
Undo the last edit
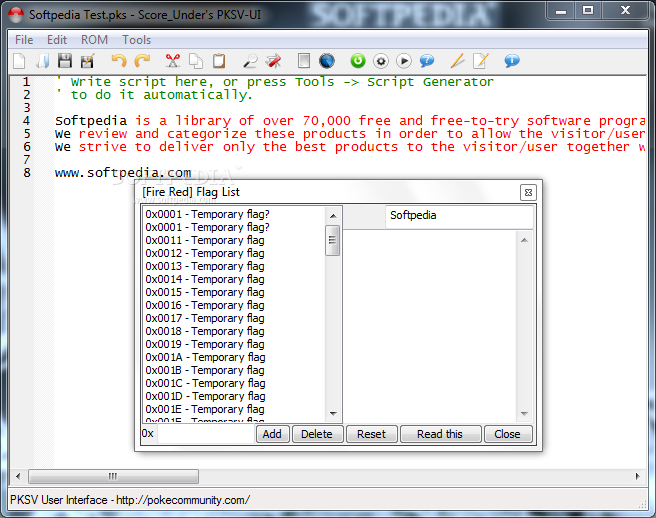118,61
